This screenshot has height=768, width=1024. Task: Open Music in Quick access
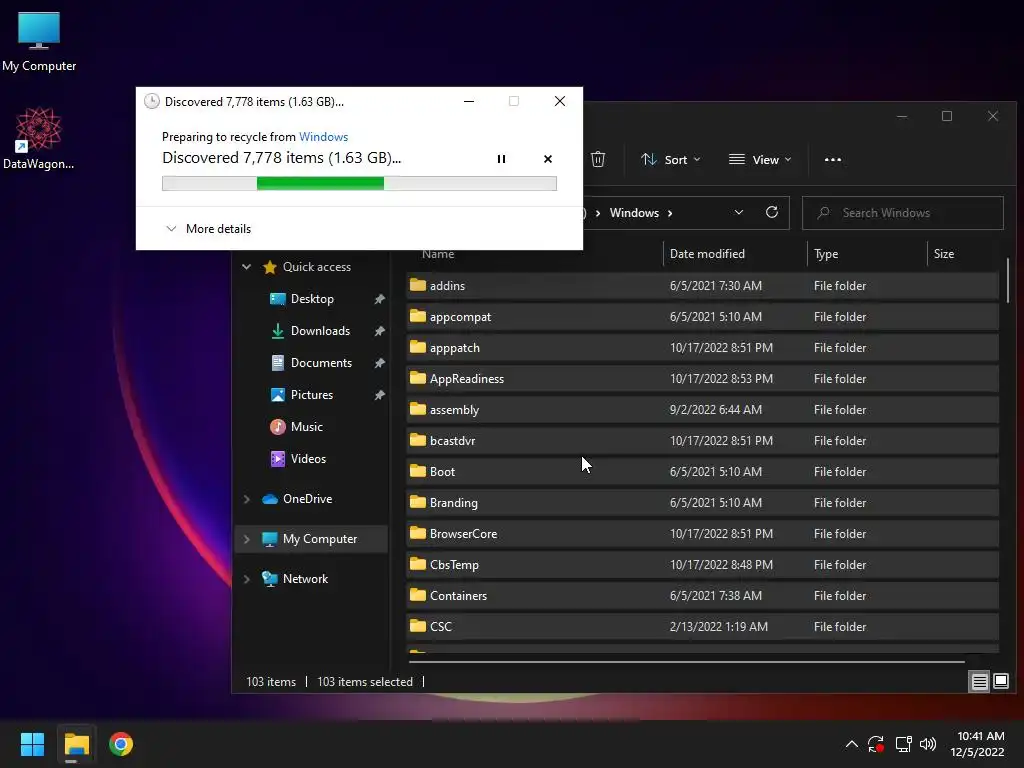[x=306, y=426]
